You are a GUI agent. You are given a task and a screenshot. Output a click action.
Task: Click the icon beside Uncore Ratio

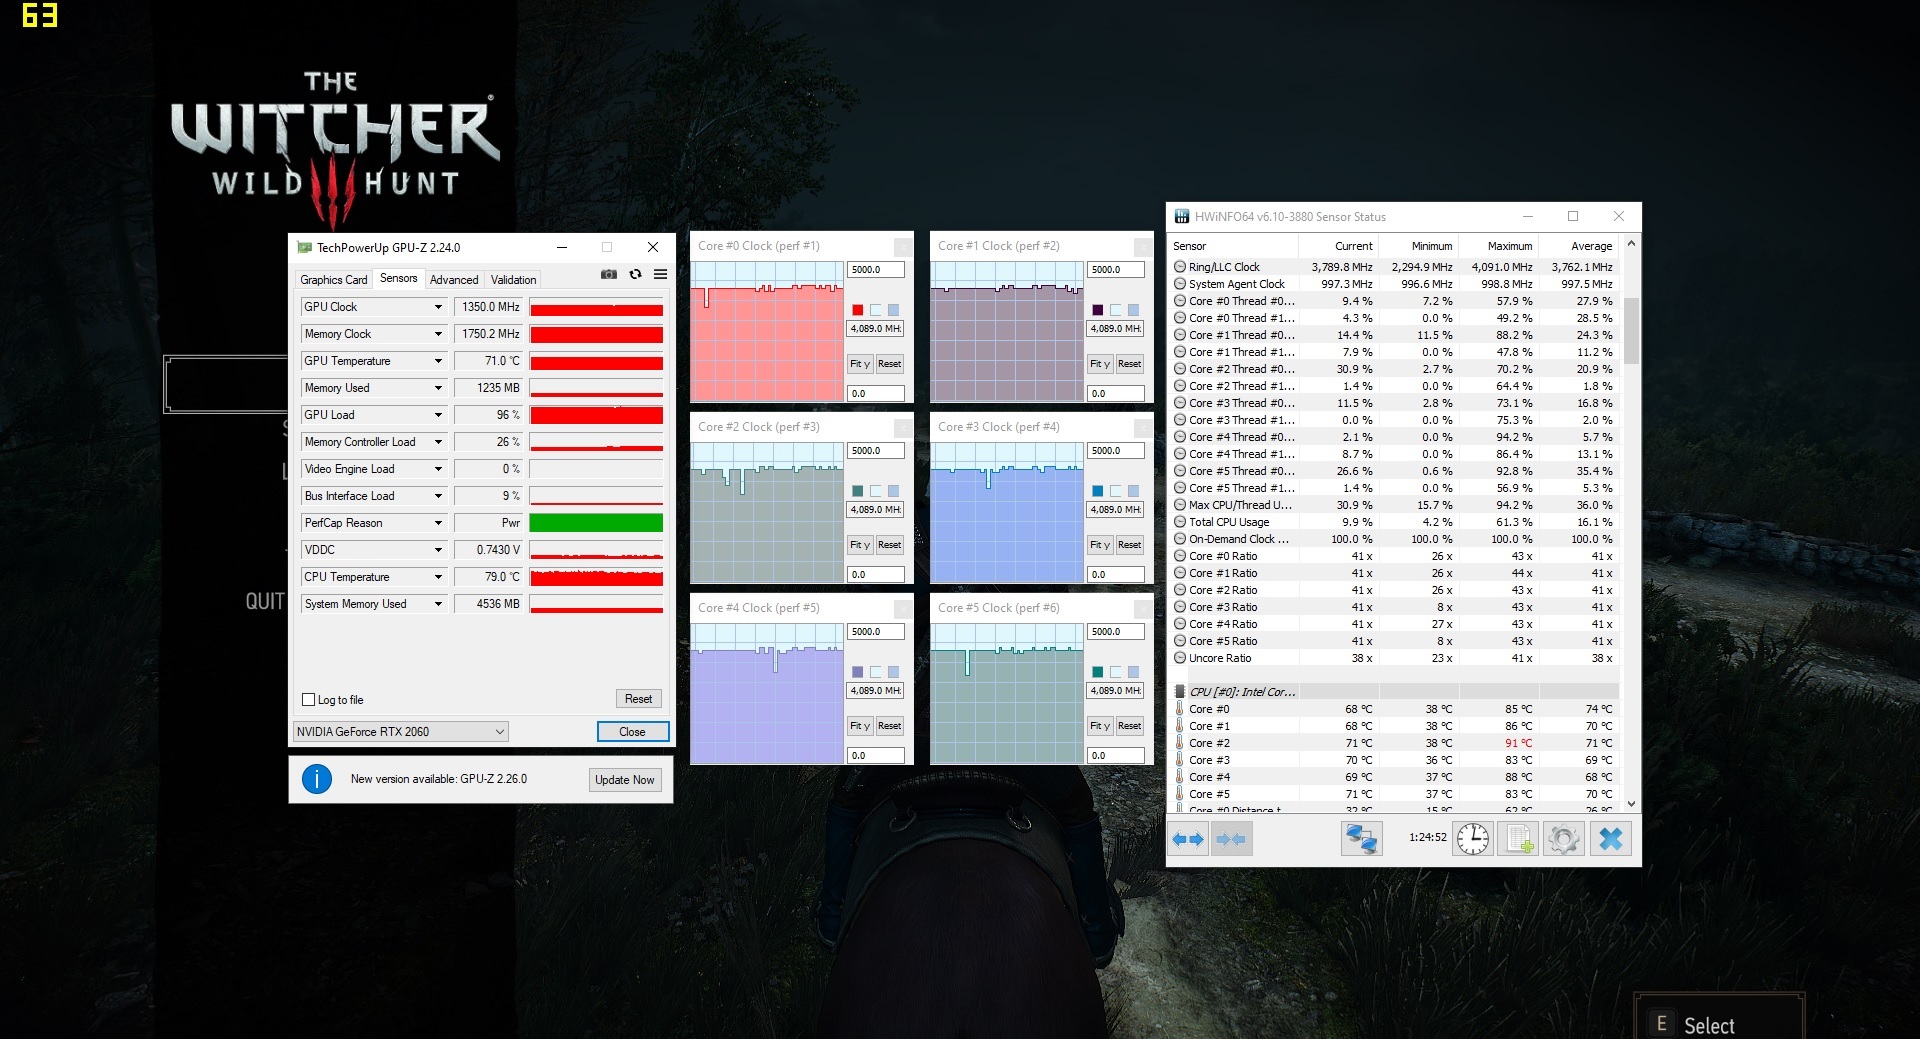coord(1180,658)
